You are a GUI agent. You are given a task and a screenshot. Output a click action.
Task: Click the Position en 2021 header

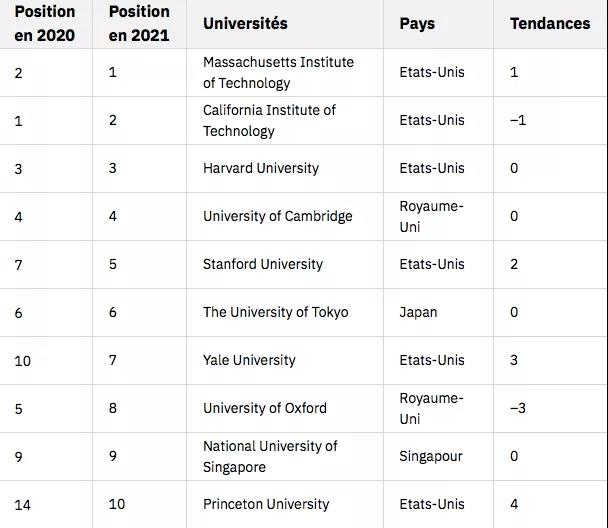(x=139, y=23)
